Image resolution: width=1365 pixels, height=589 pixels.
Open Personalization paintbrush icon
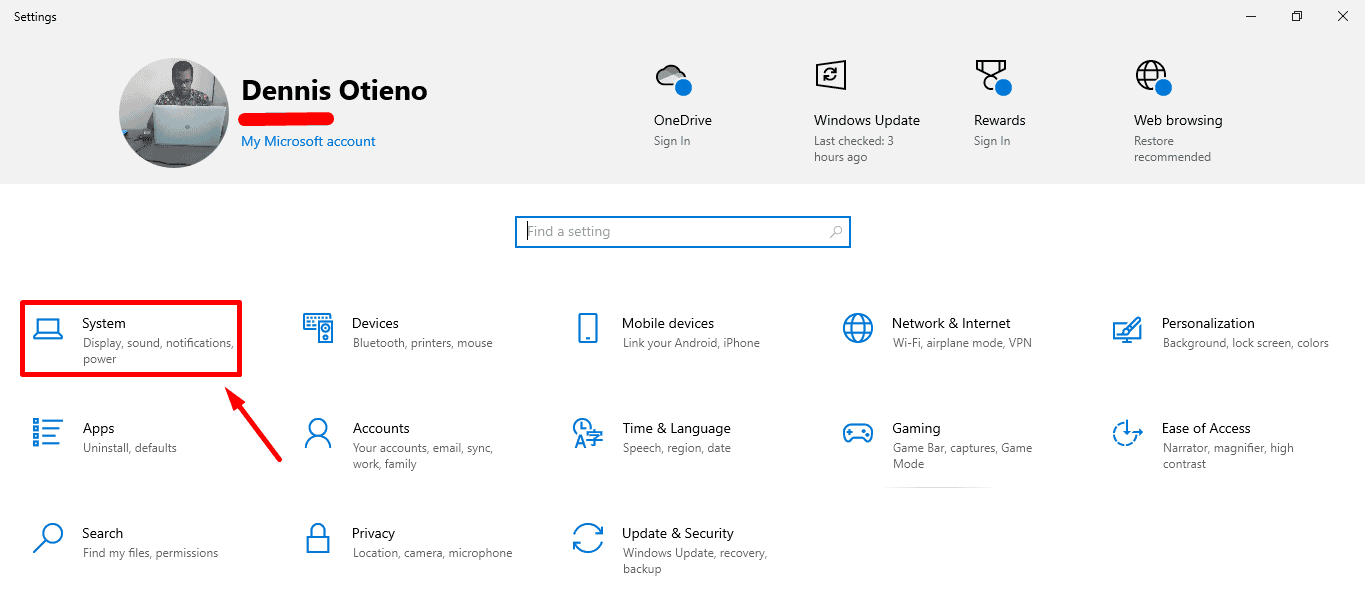[x=1127, y=328]
